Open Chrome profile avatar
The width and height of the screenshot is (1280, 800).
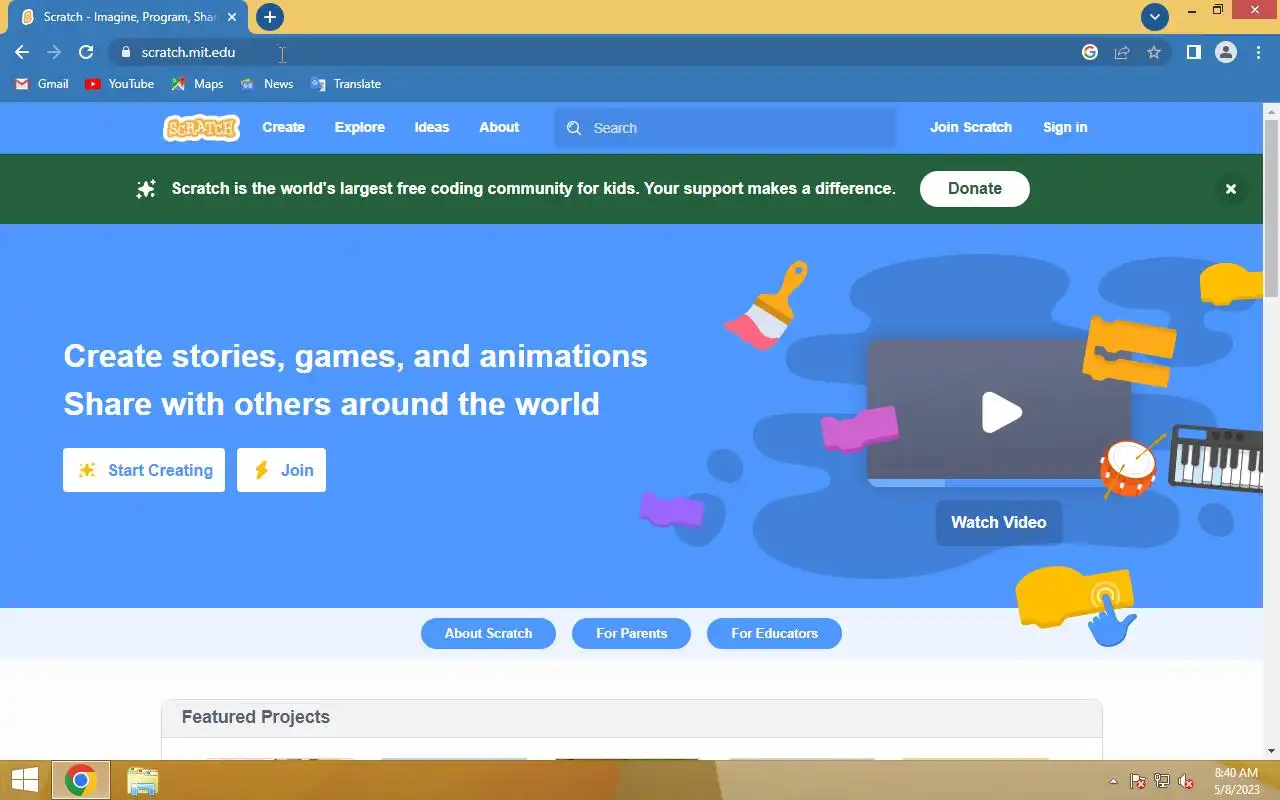pyautogui.click(x=1226, y=52)
